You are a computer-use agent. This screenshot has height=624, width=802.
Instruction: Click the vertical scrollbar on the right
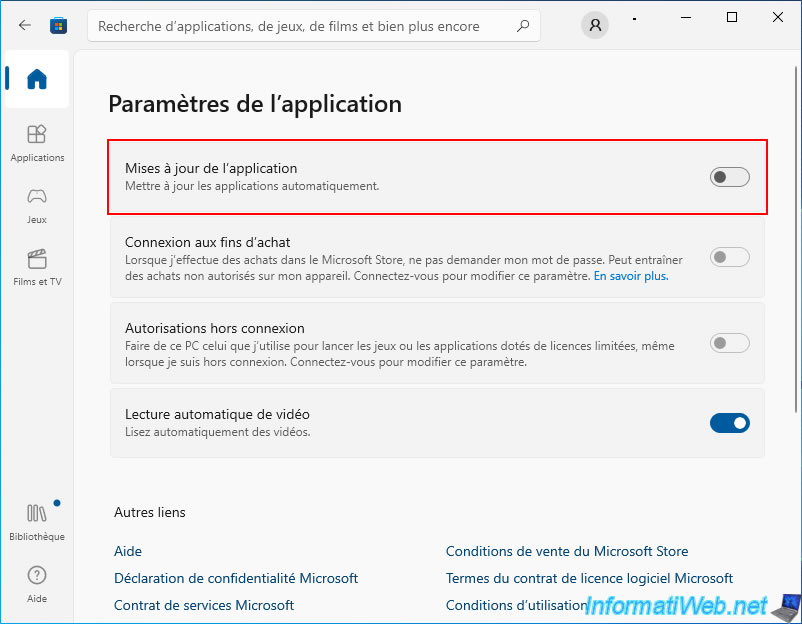click(x=796, y=239)
